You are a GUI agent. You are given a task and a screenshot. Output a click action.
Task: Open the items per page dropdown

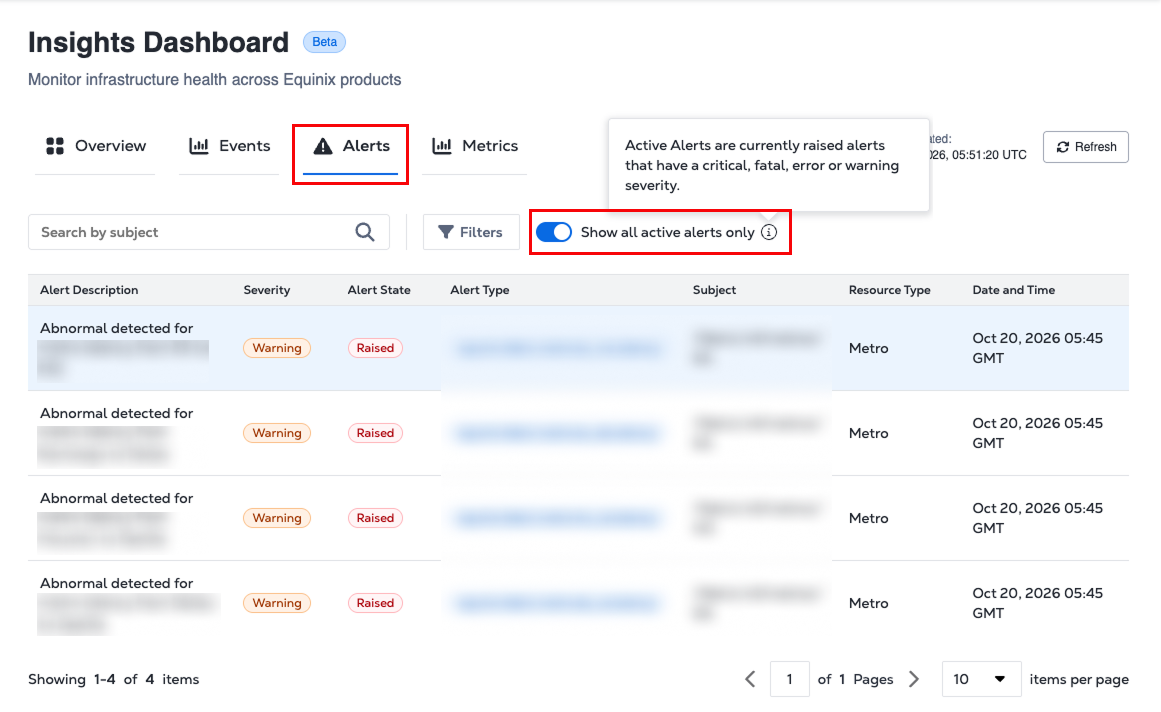tap(981, 679)
